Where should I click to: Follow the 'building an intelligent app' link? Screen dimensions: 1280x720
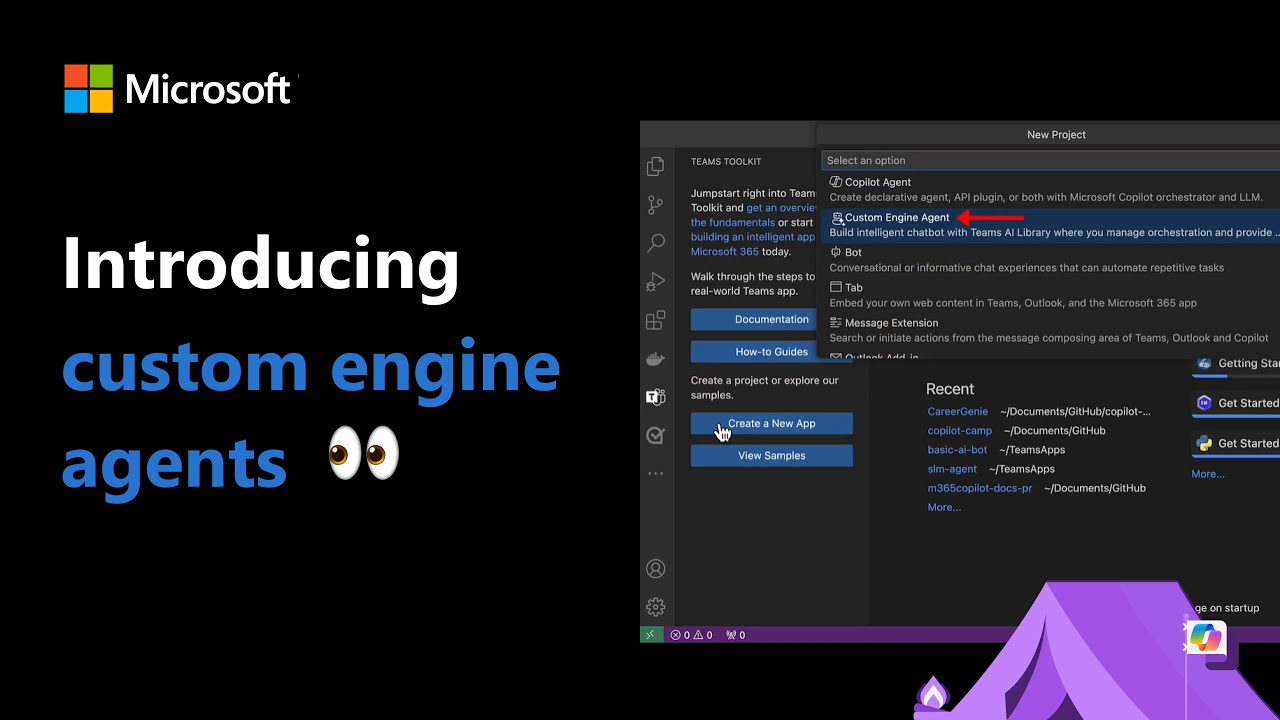[x=753, y=237]
